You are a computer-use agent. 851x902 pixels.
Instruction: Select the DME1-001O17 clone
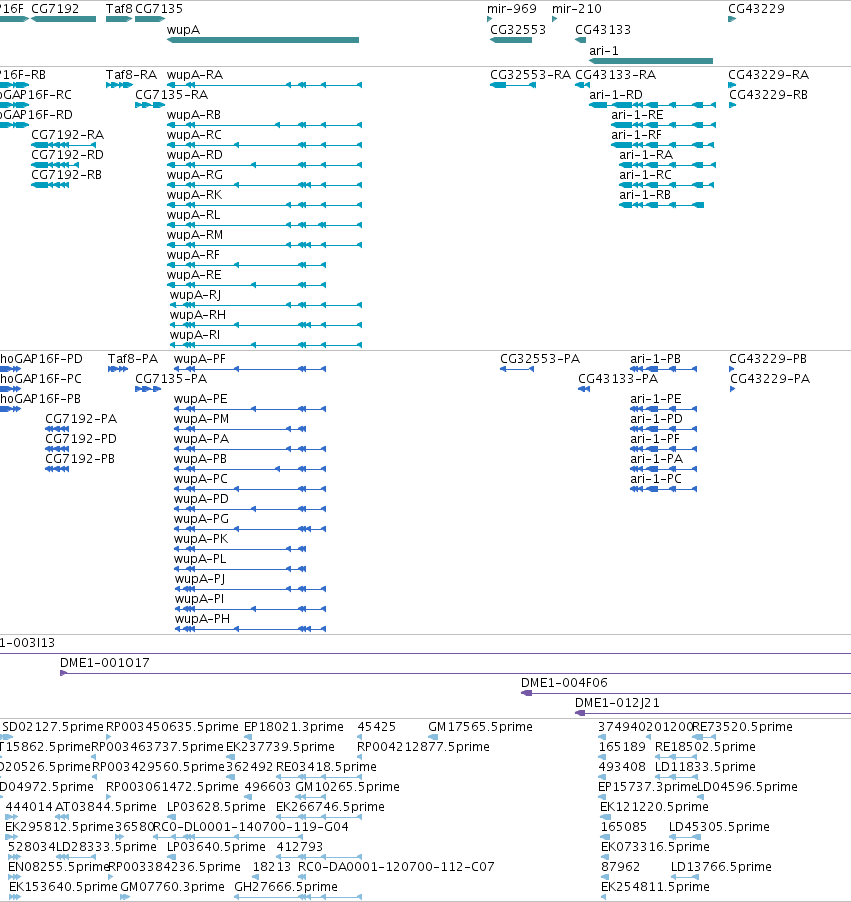(x=105, y=662)
